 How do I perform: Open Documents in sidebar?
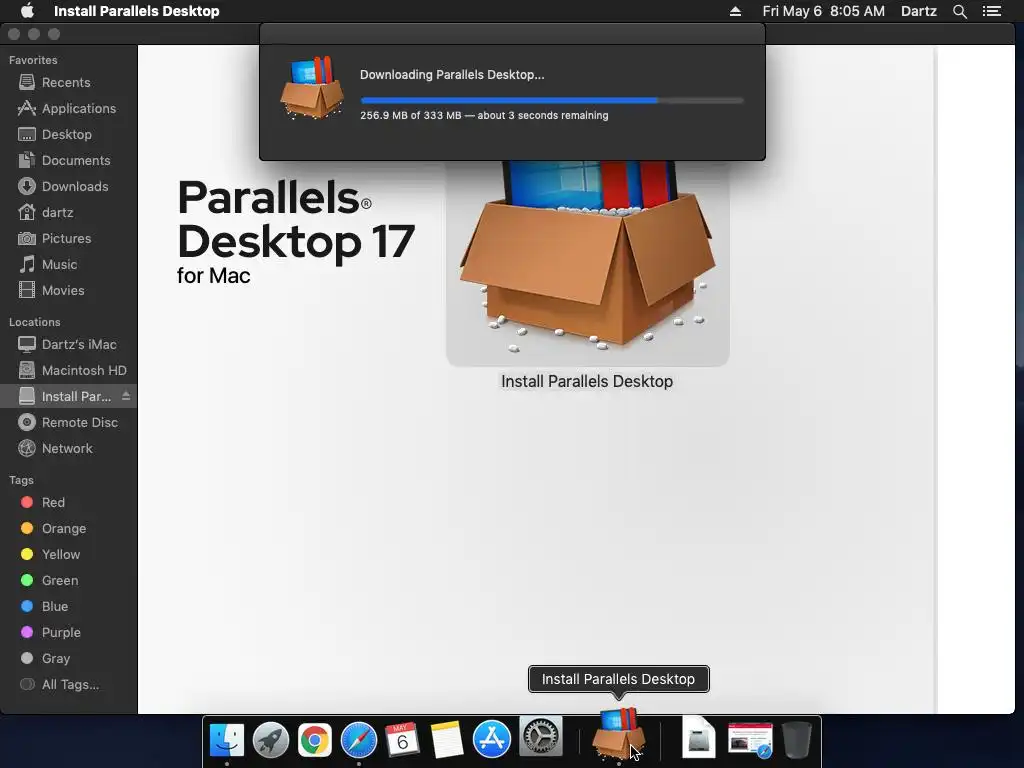[69, 161]
